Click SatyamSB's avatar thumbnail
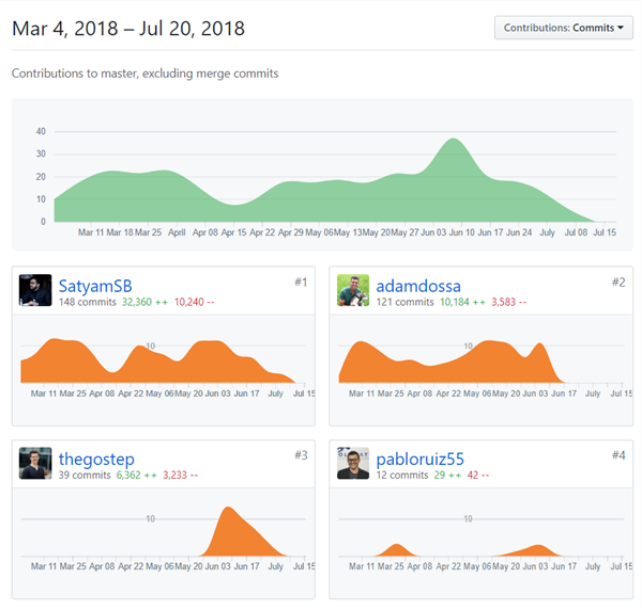Screen dimensions: 642x608 point(35,290)
